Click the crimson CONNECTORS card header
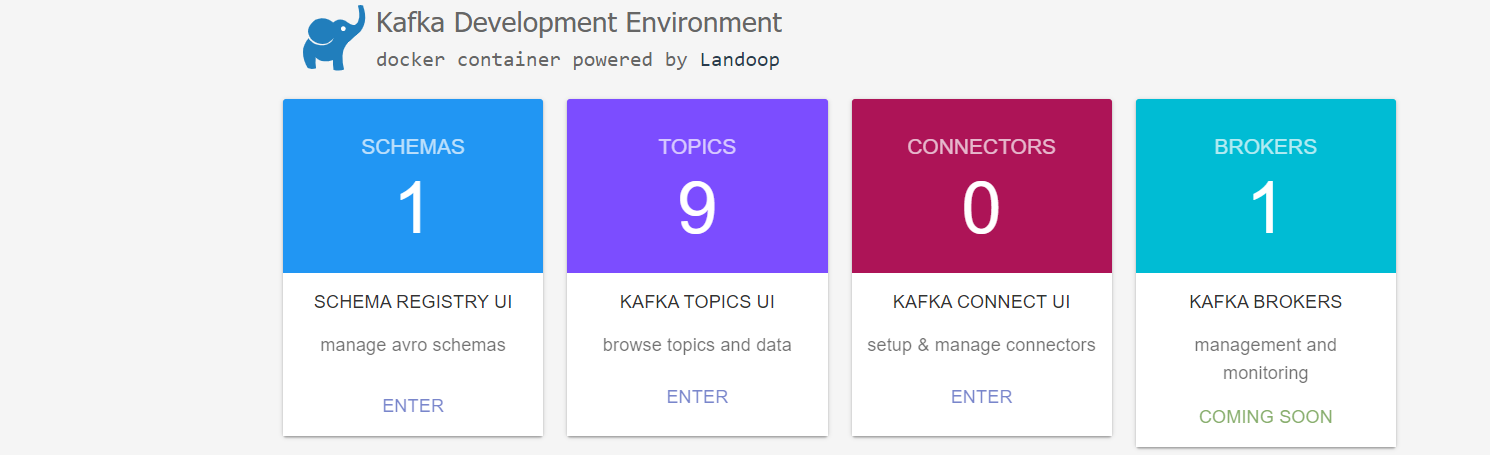This screenshot has width=1490, height=455. click(981, 147)
